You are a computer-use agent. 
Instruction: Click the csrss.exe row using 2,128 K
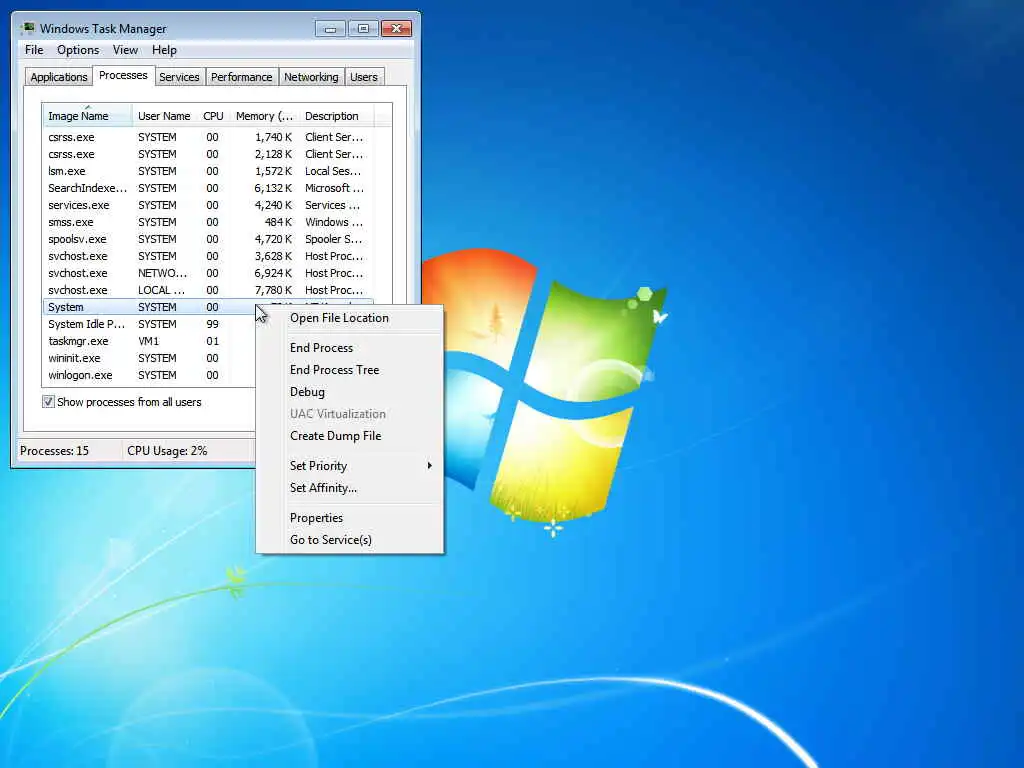pyautogui.click(x=208, y=154)
